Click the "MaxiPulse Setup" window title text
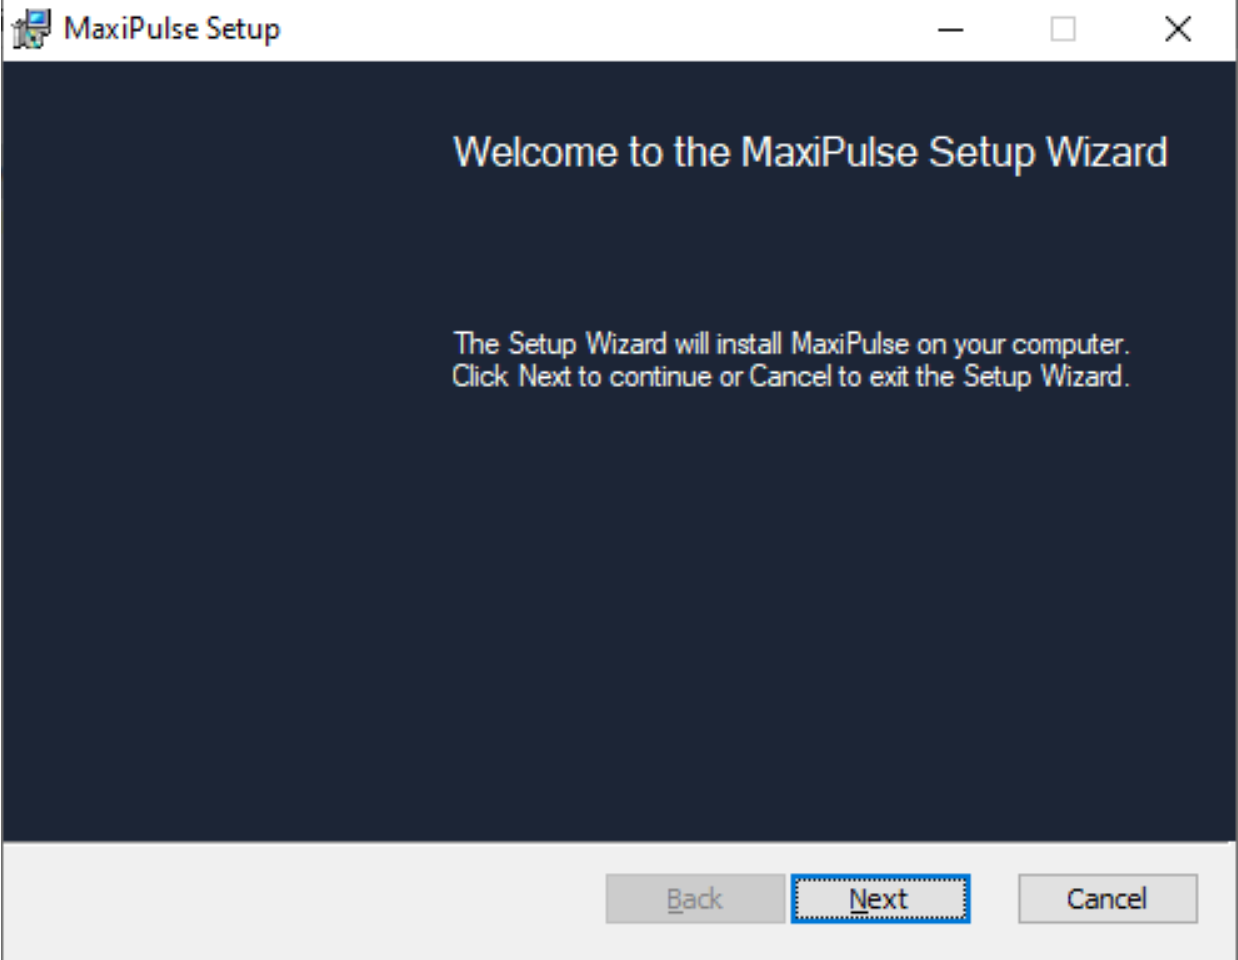 point(172,29)
